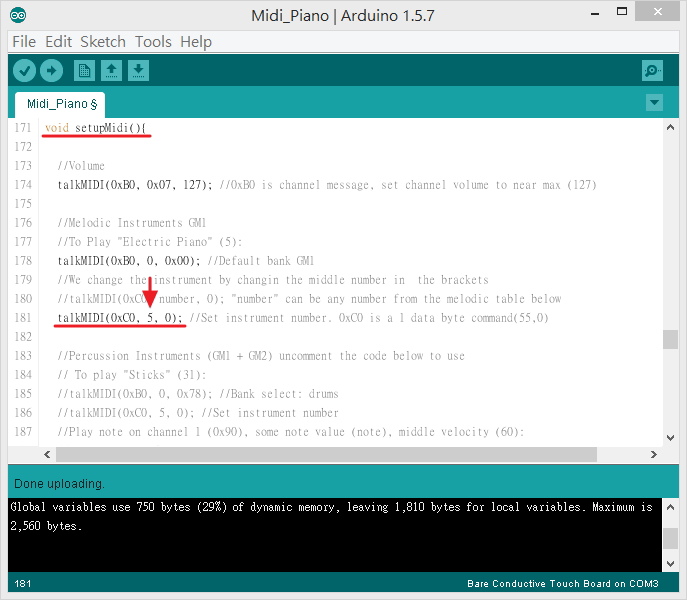Close the Arduino window
The image size is (687, 600).
657,11
